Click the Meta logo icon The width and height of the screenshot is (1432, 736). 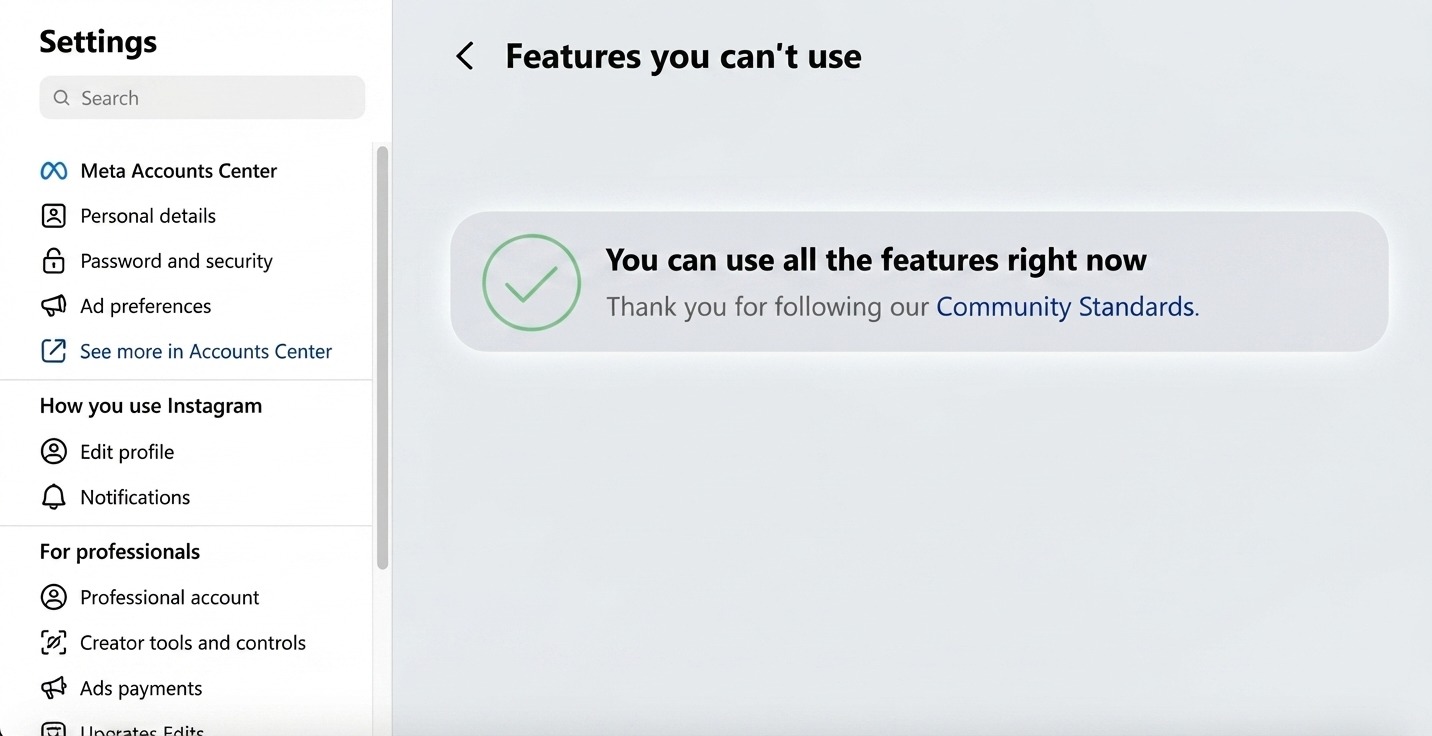[53, 171]
